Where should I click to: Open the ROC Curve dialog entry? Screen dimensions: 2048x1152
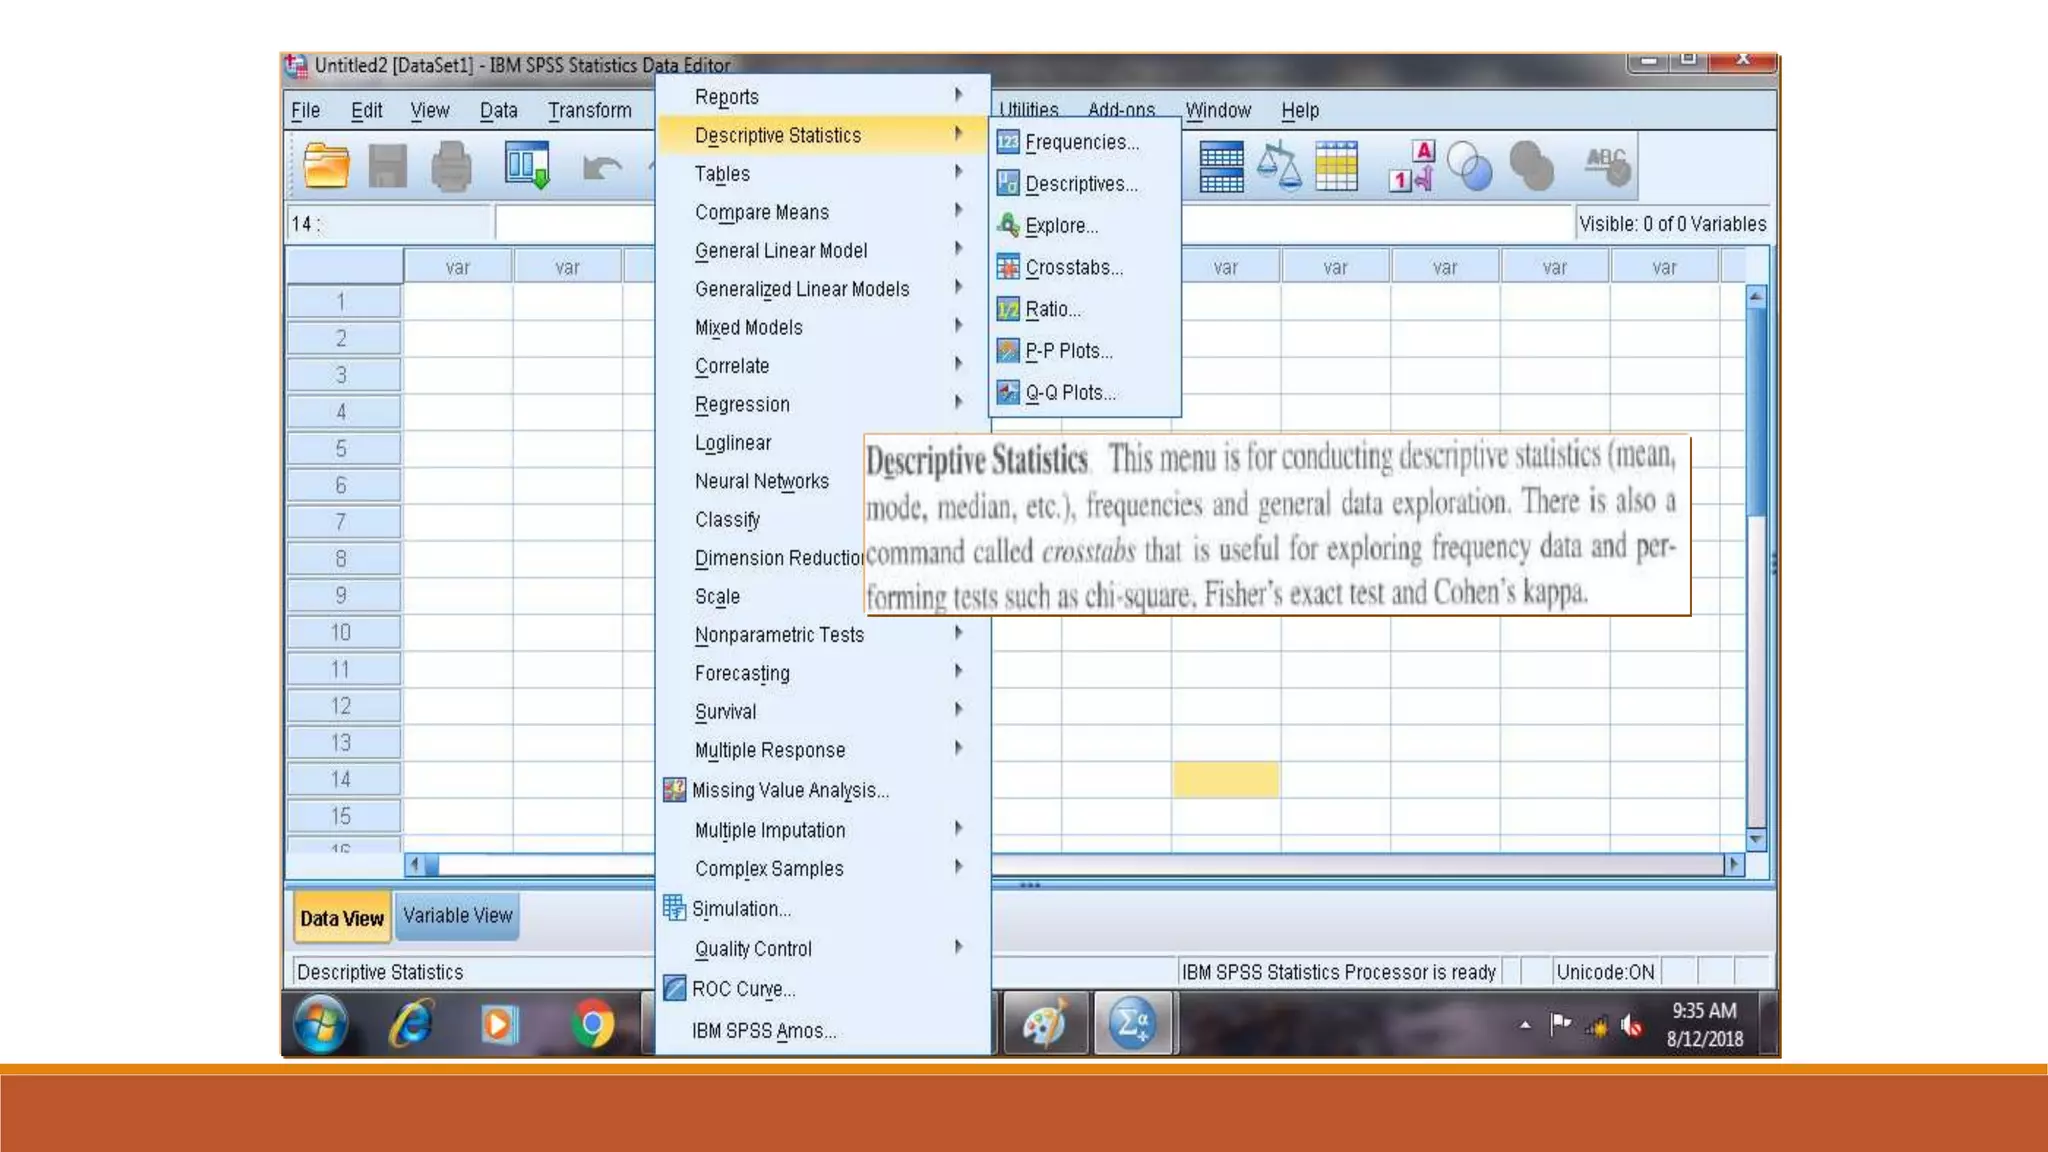point(742,989)
